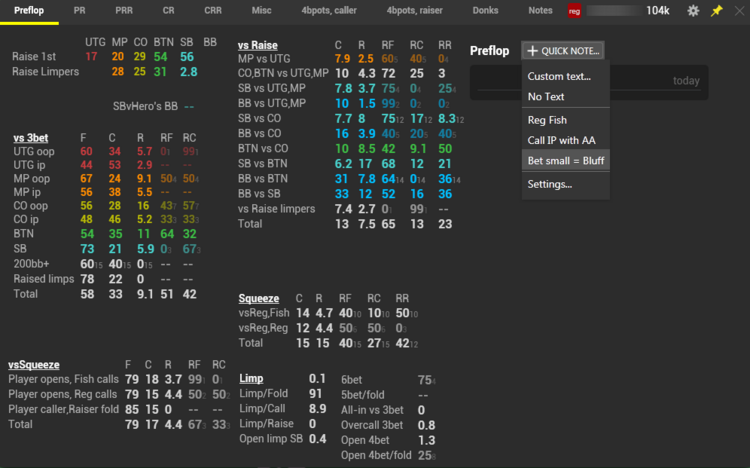Switch to 4bpots, raiser tab
Image resolution: width=750 pixels, height=468 pixels.
pos(415,10)
